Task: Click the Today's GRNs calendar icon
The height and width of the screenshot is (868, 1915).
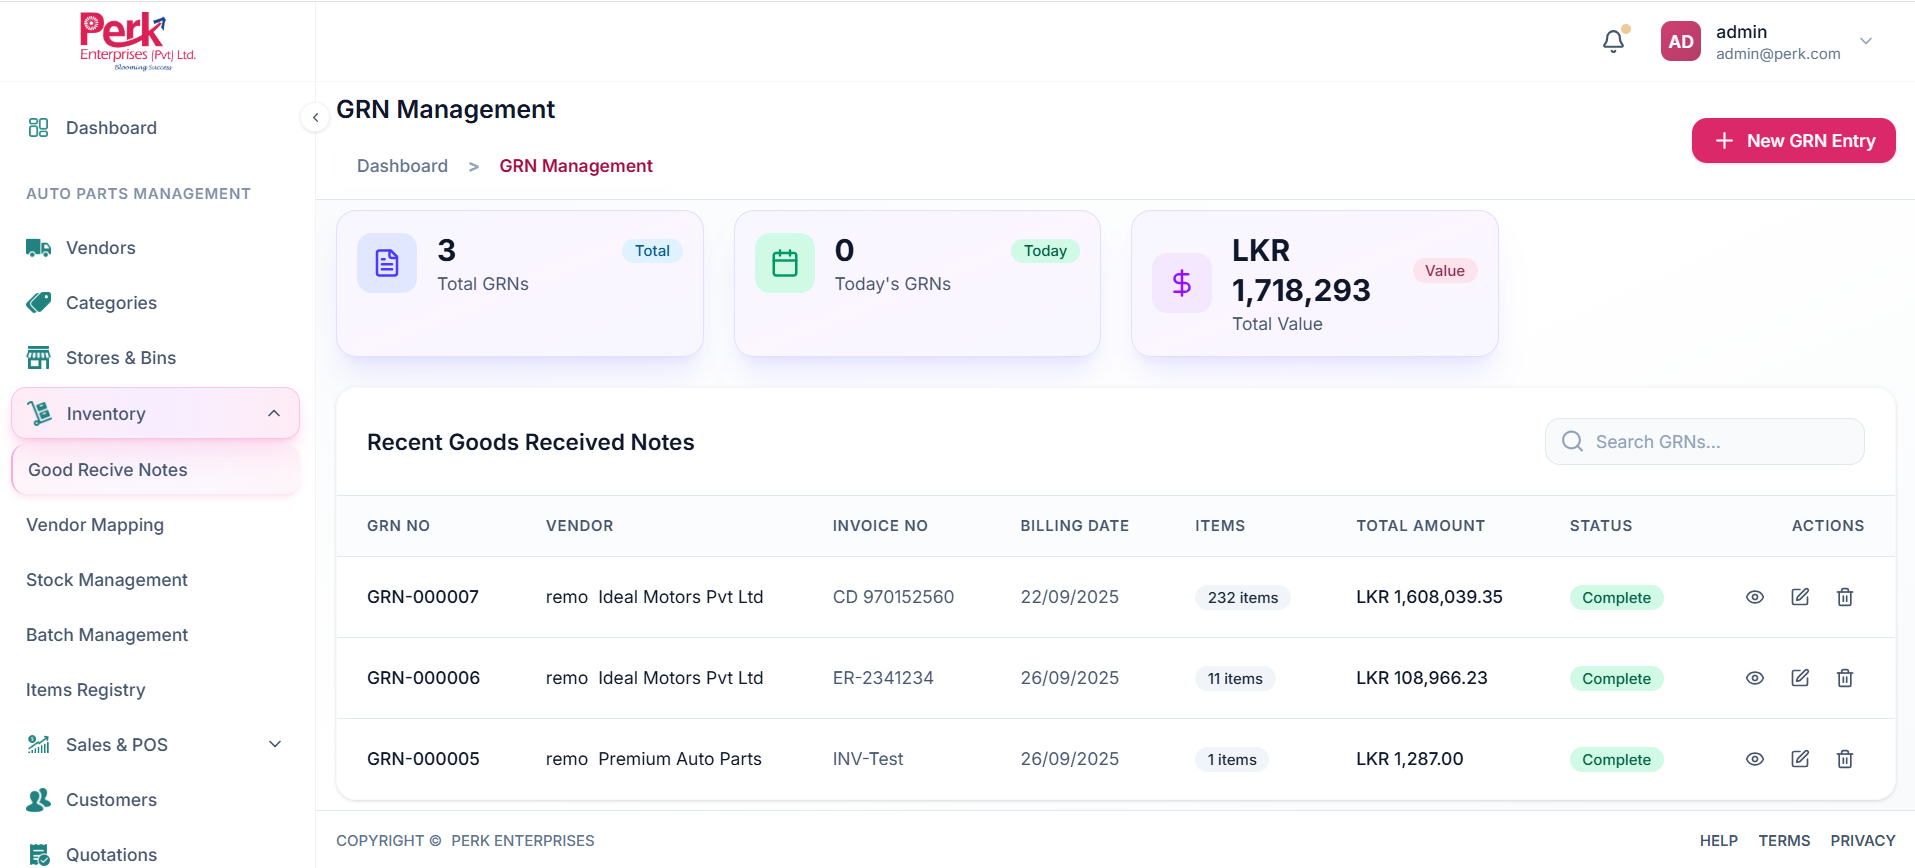Action: pyautogui.click(x=785, y=263)
